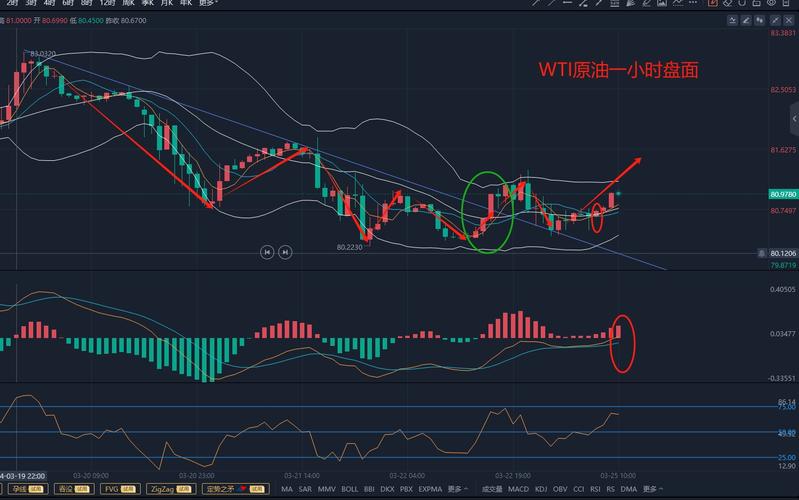Open the FVG trial indicator

(x=113, y=489)
